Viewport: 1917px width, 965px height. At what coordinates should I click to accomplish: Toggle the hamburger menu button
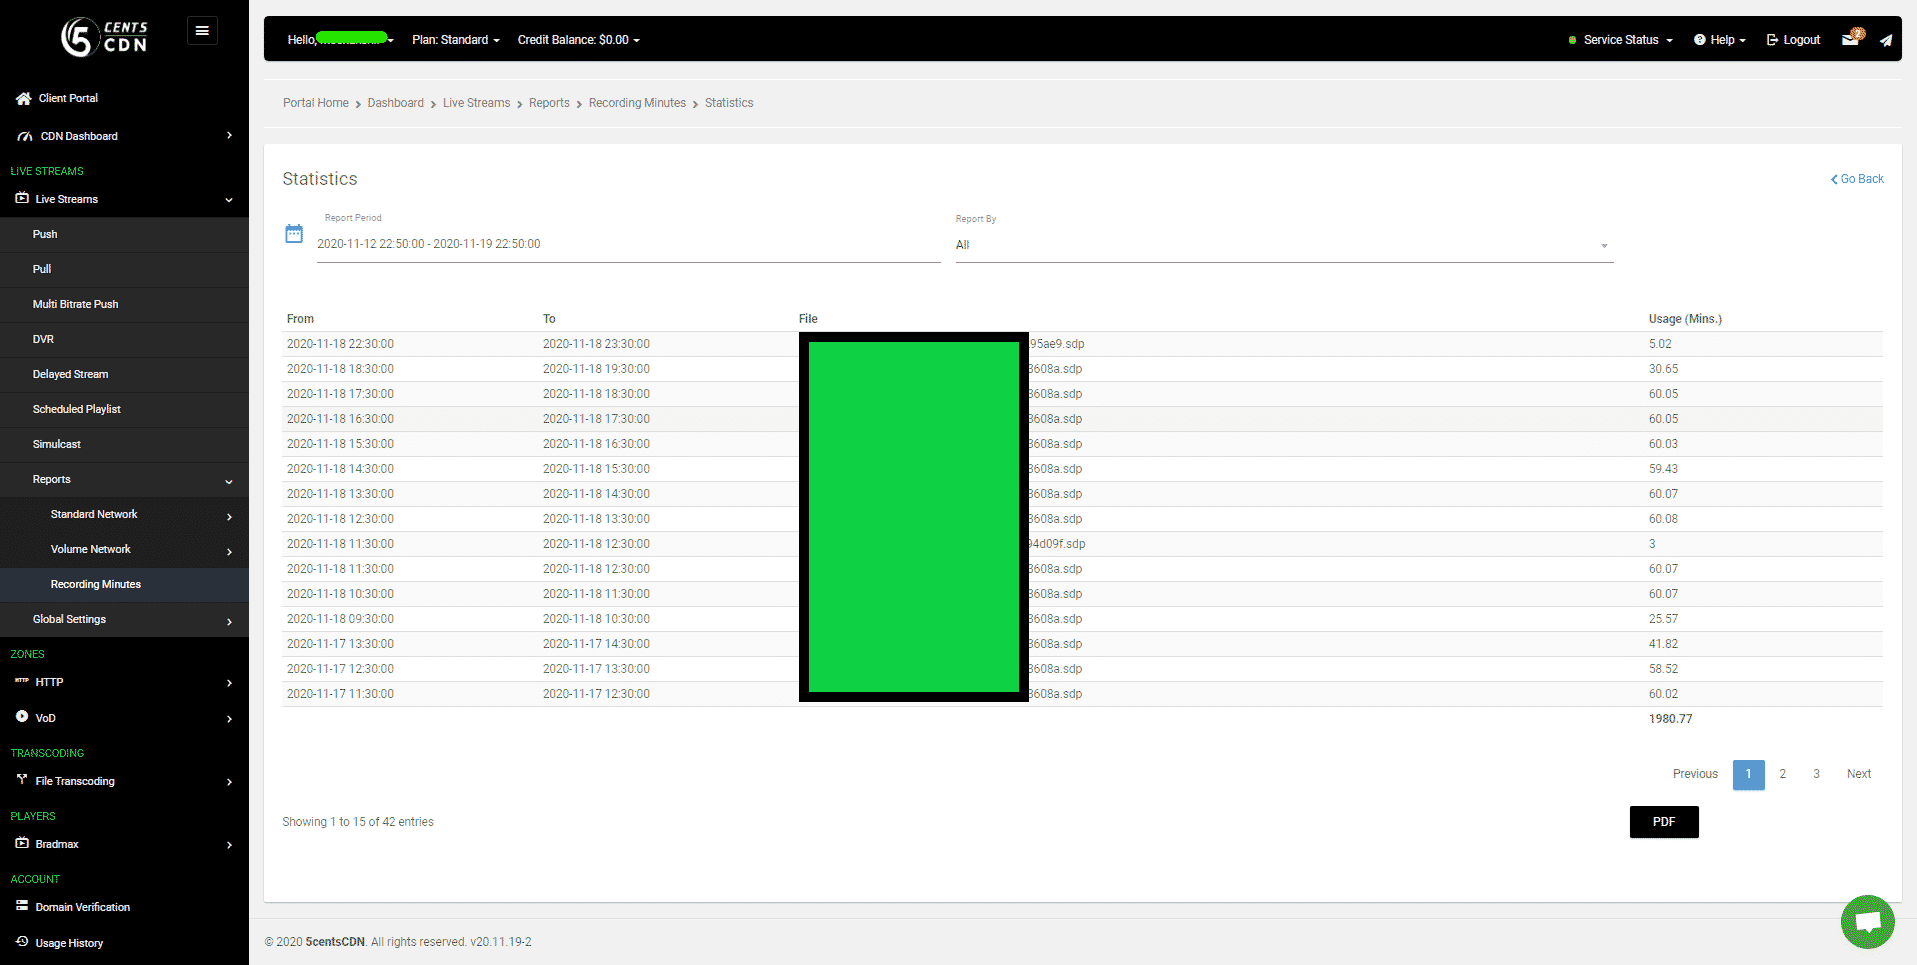click(202, 30)
